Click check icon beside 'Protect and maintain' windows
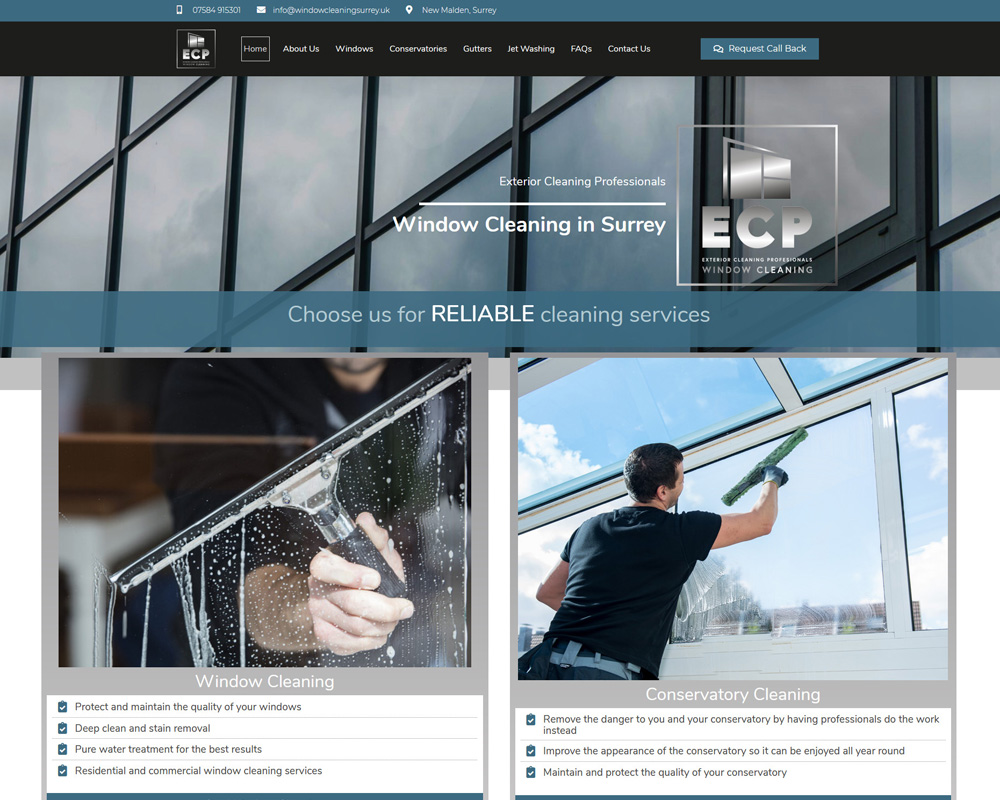Image resolution: width=1000 pixels, height=800 pixels. click(x=63, y=707)
